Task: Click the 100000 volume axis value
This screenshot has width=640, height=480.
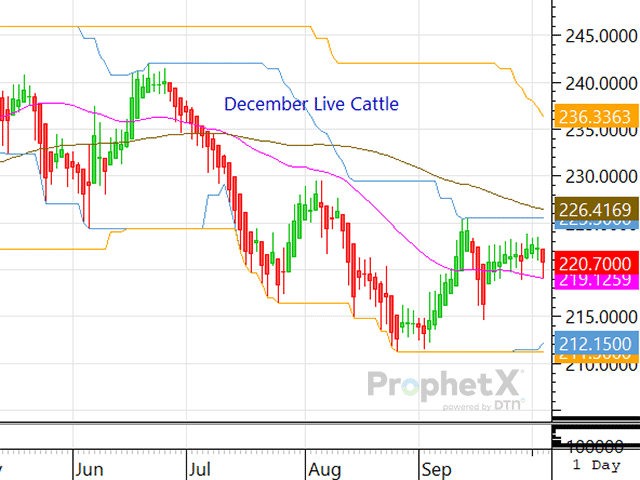Action: pos(596,447)
